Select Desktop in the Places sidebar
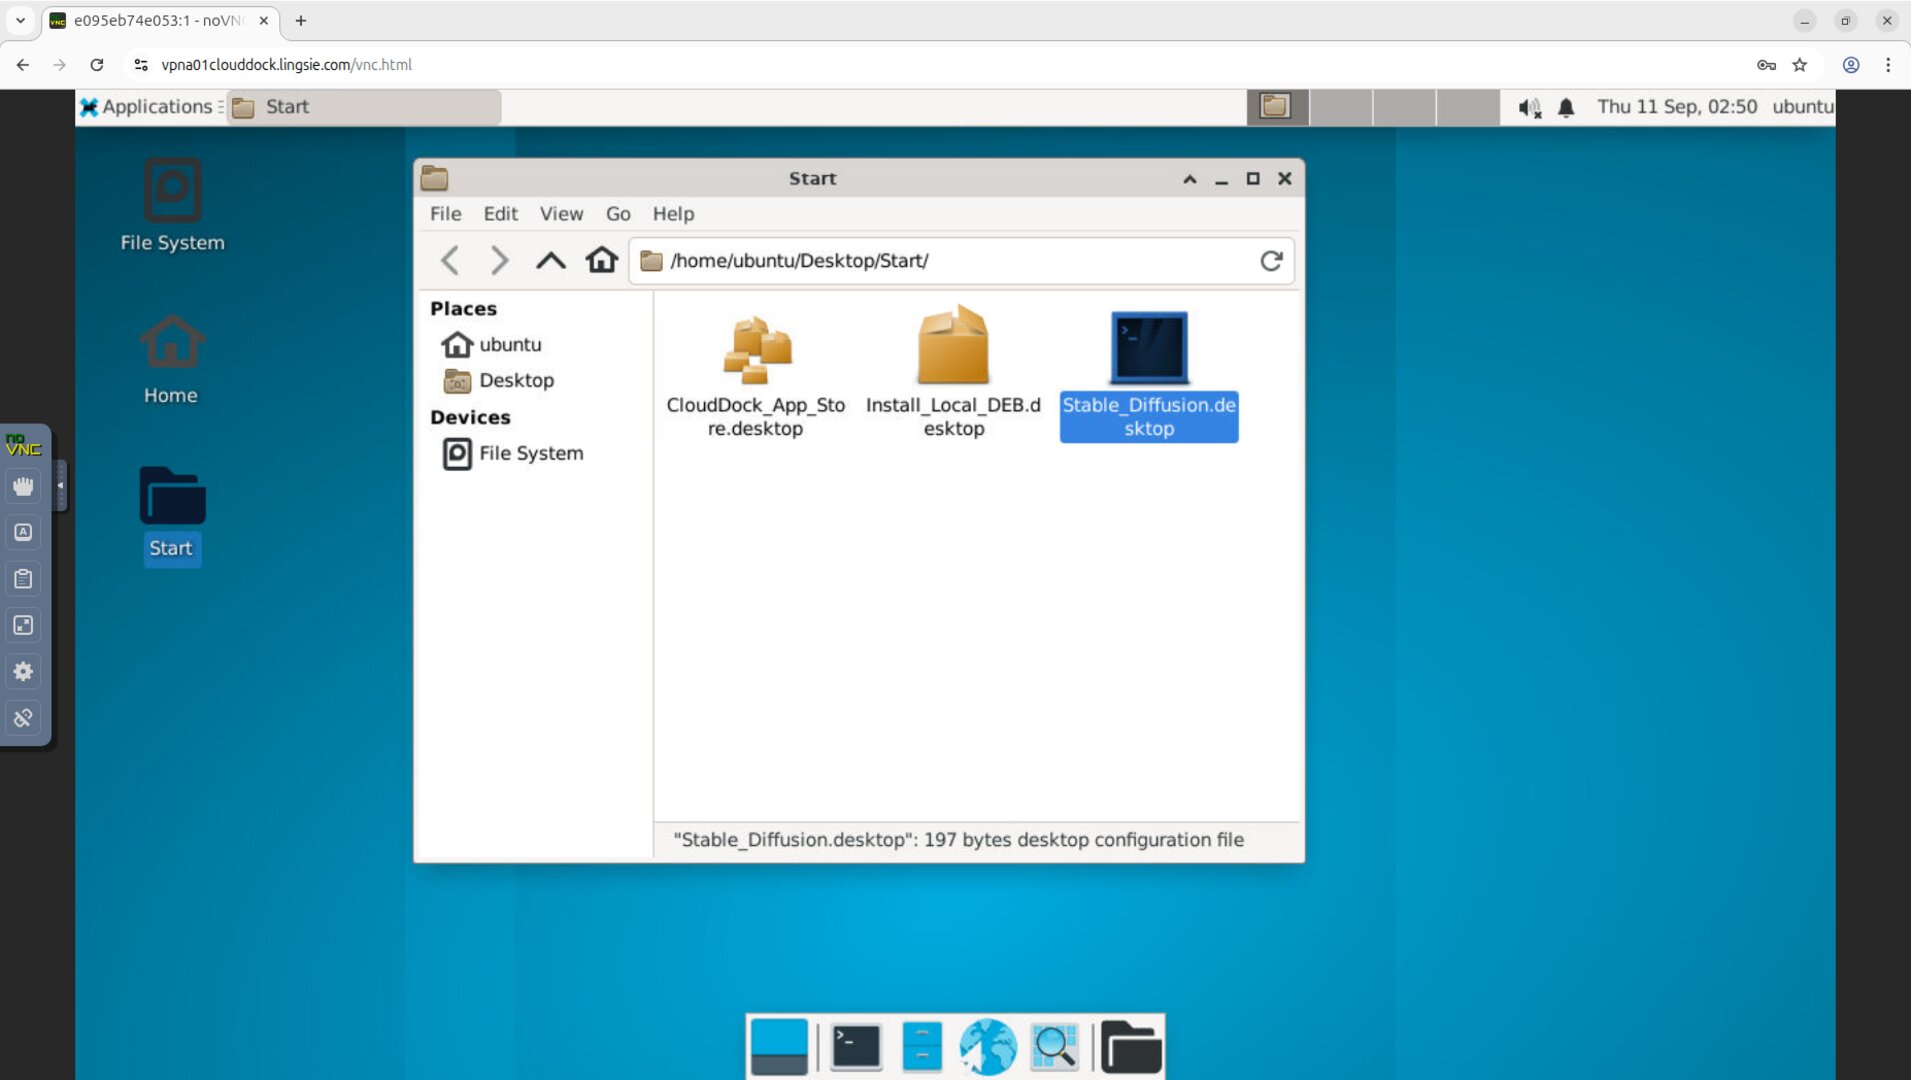The height and width of the screenshot is (1080, 1911). pyautogui.click(x=517, y=380)
